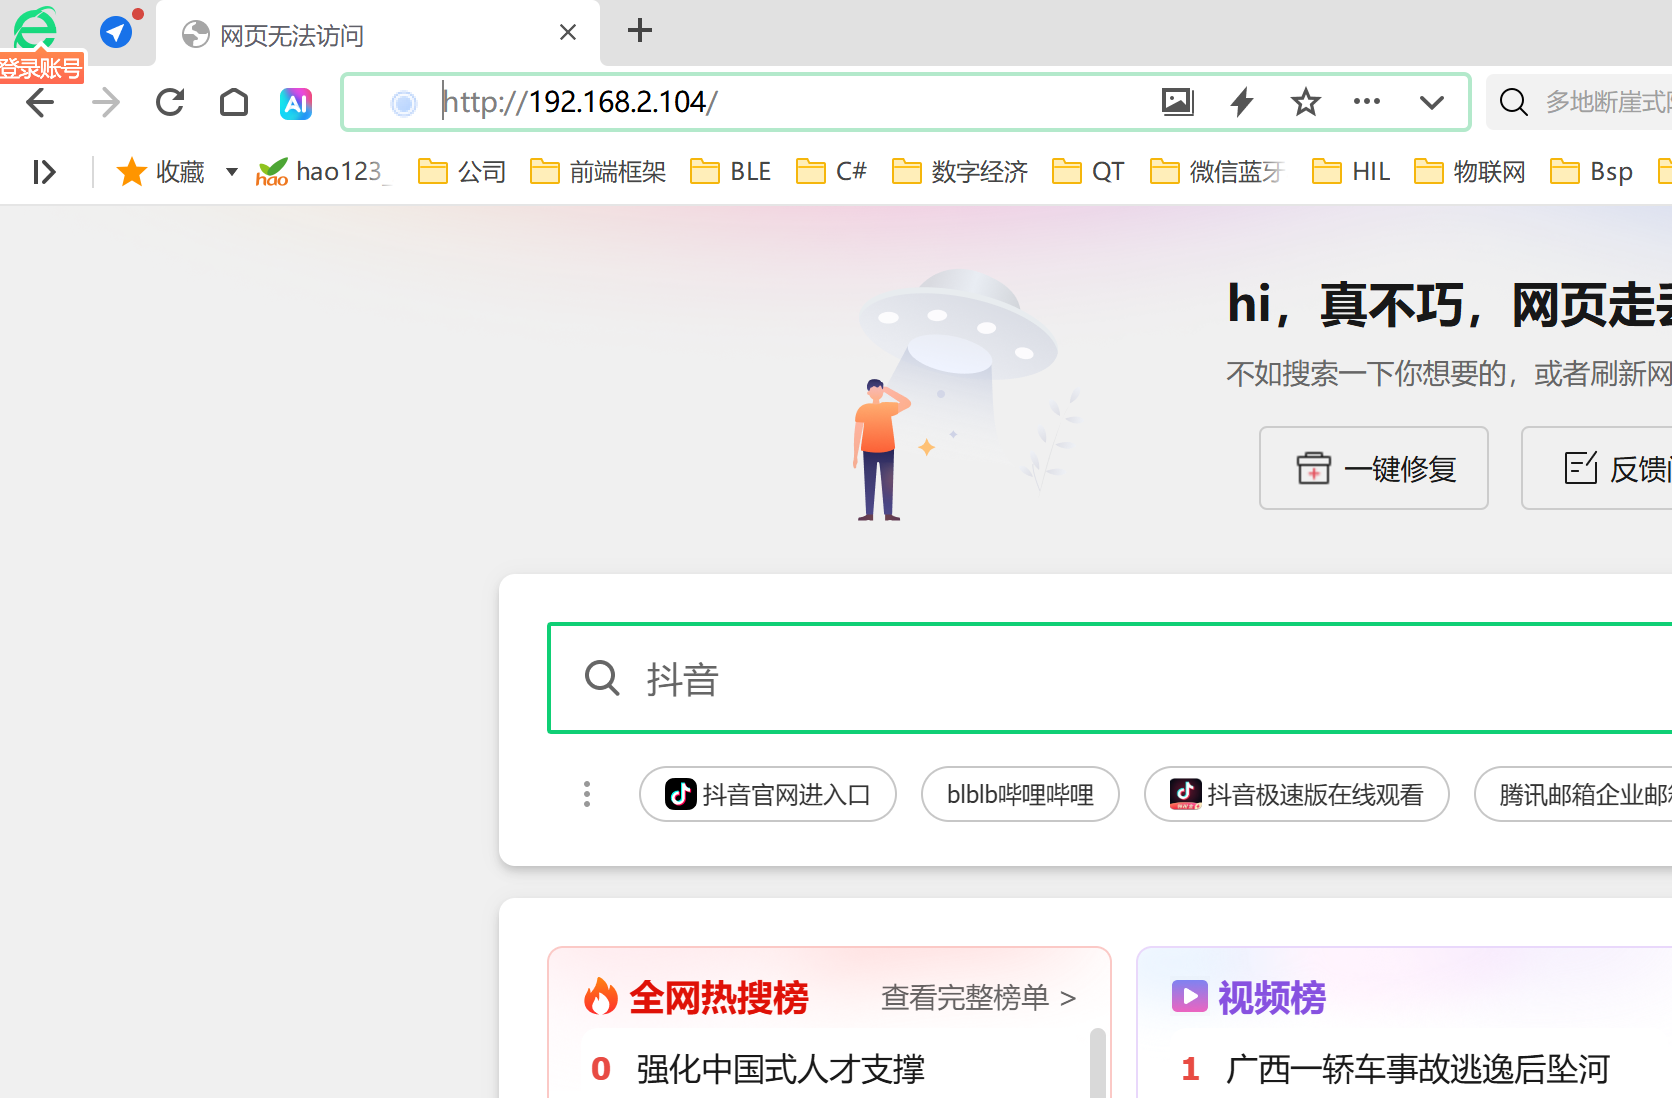
Task: Open the BLE bookmark folder
Action: point(730,172)
